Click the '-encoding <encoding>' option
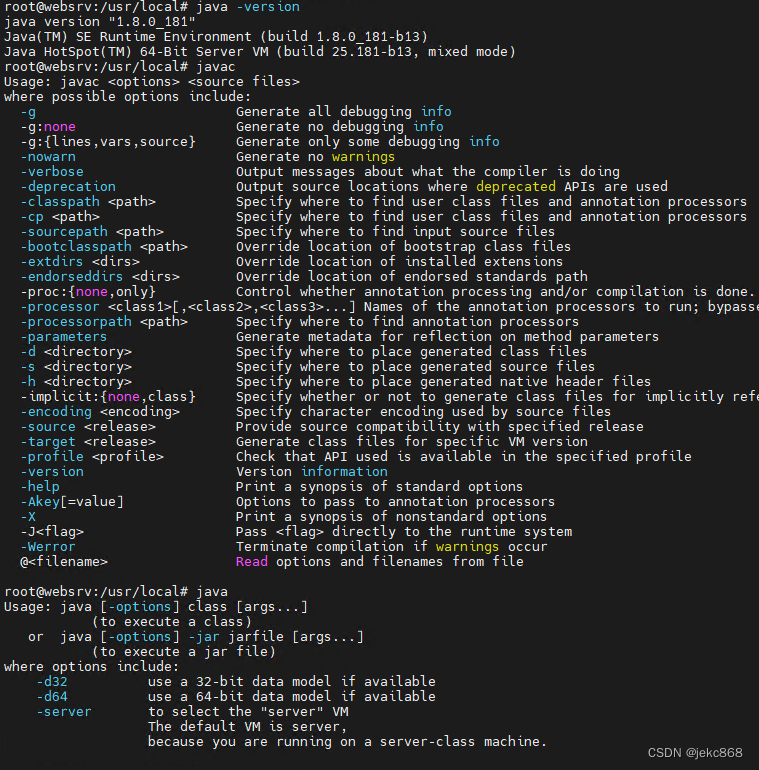The width and height of the screenshot is (759, 770). click(100, 412)
